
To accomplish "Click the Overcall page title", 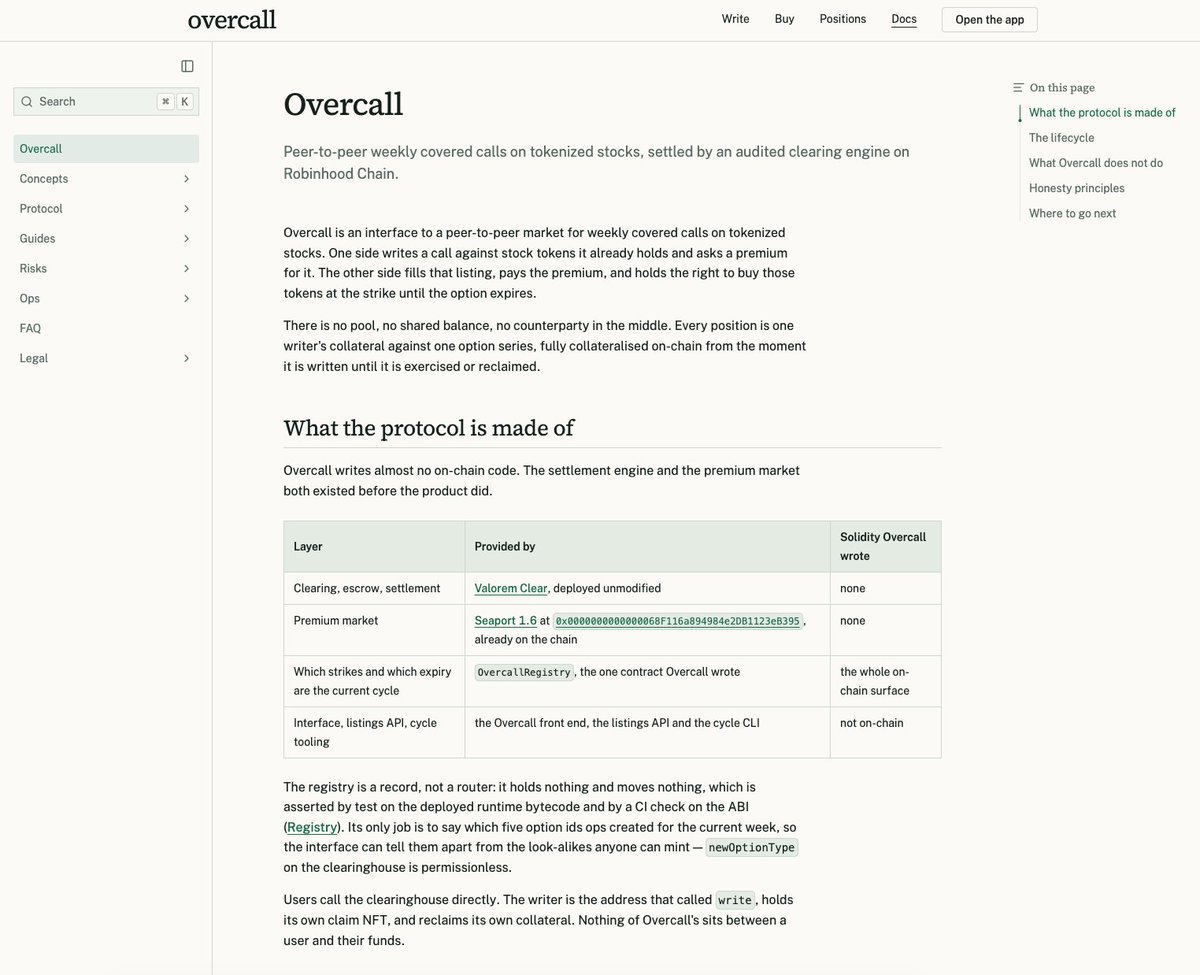I will point(343,104).
